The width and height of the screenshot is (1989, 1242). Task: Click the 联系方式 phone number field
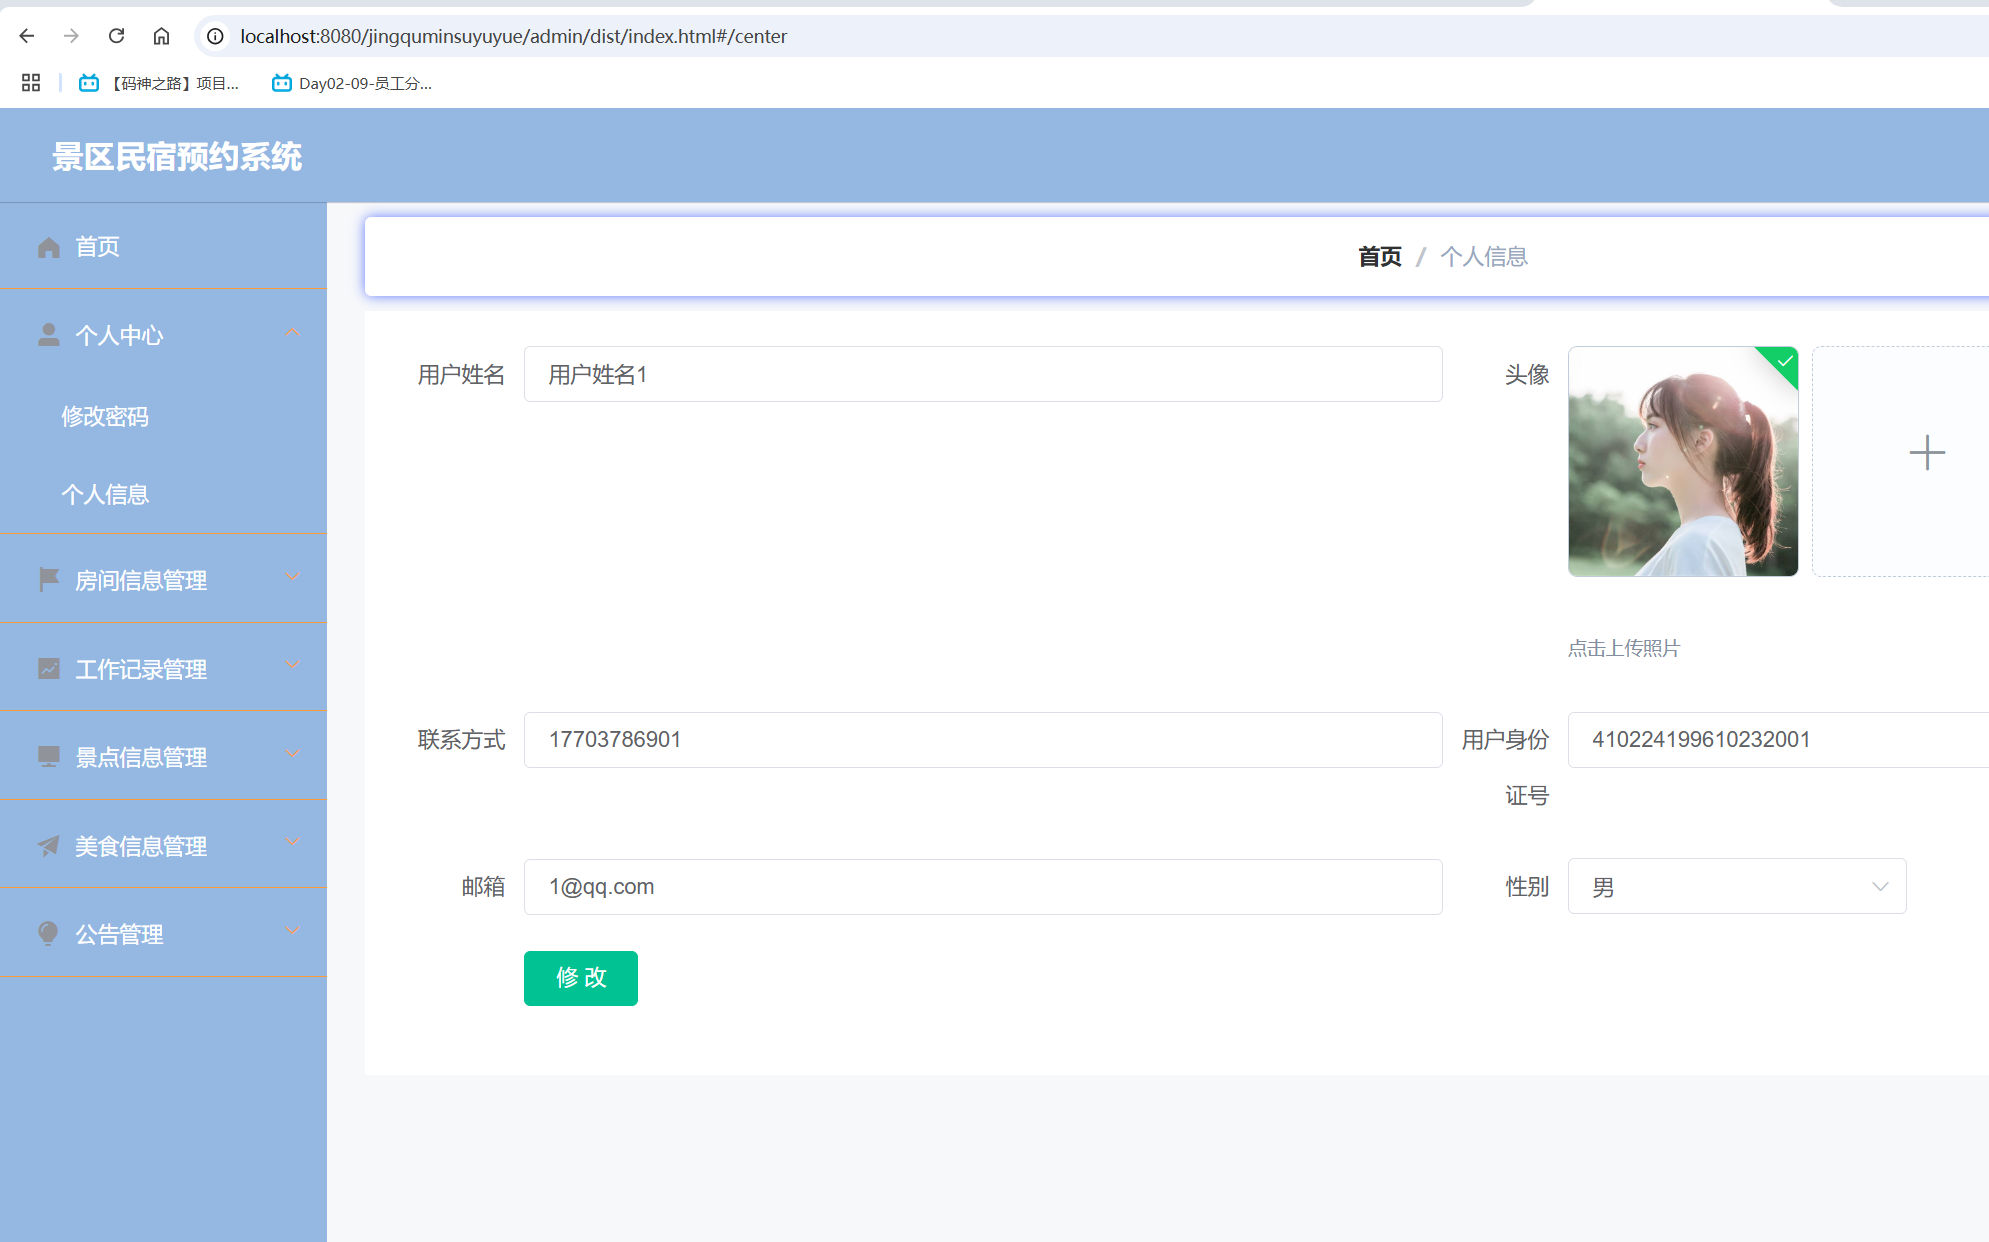pyautogui.click(x=983, y=740)
